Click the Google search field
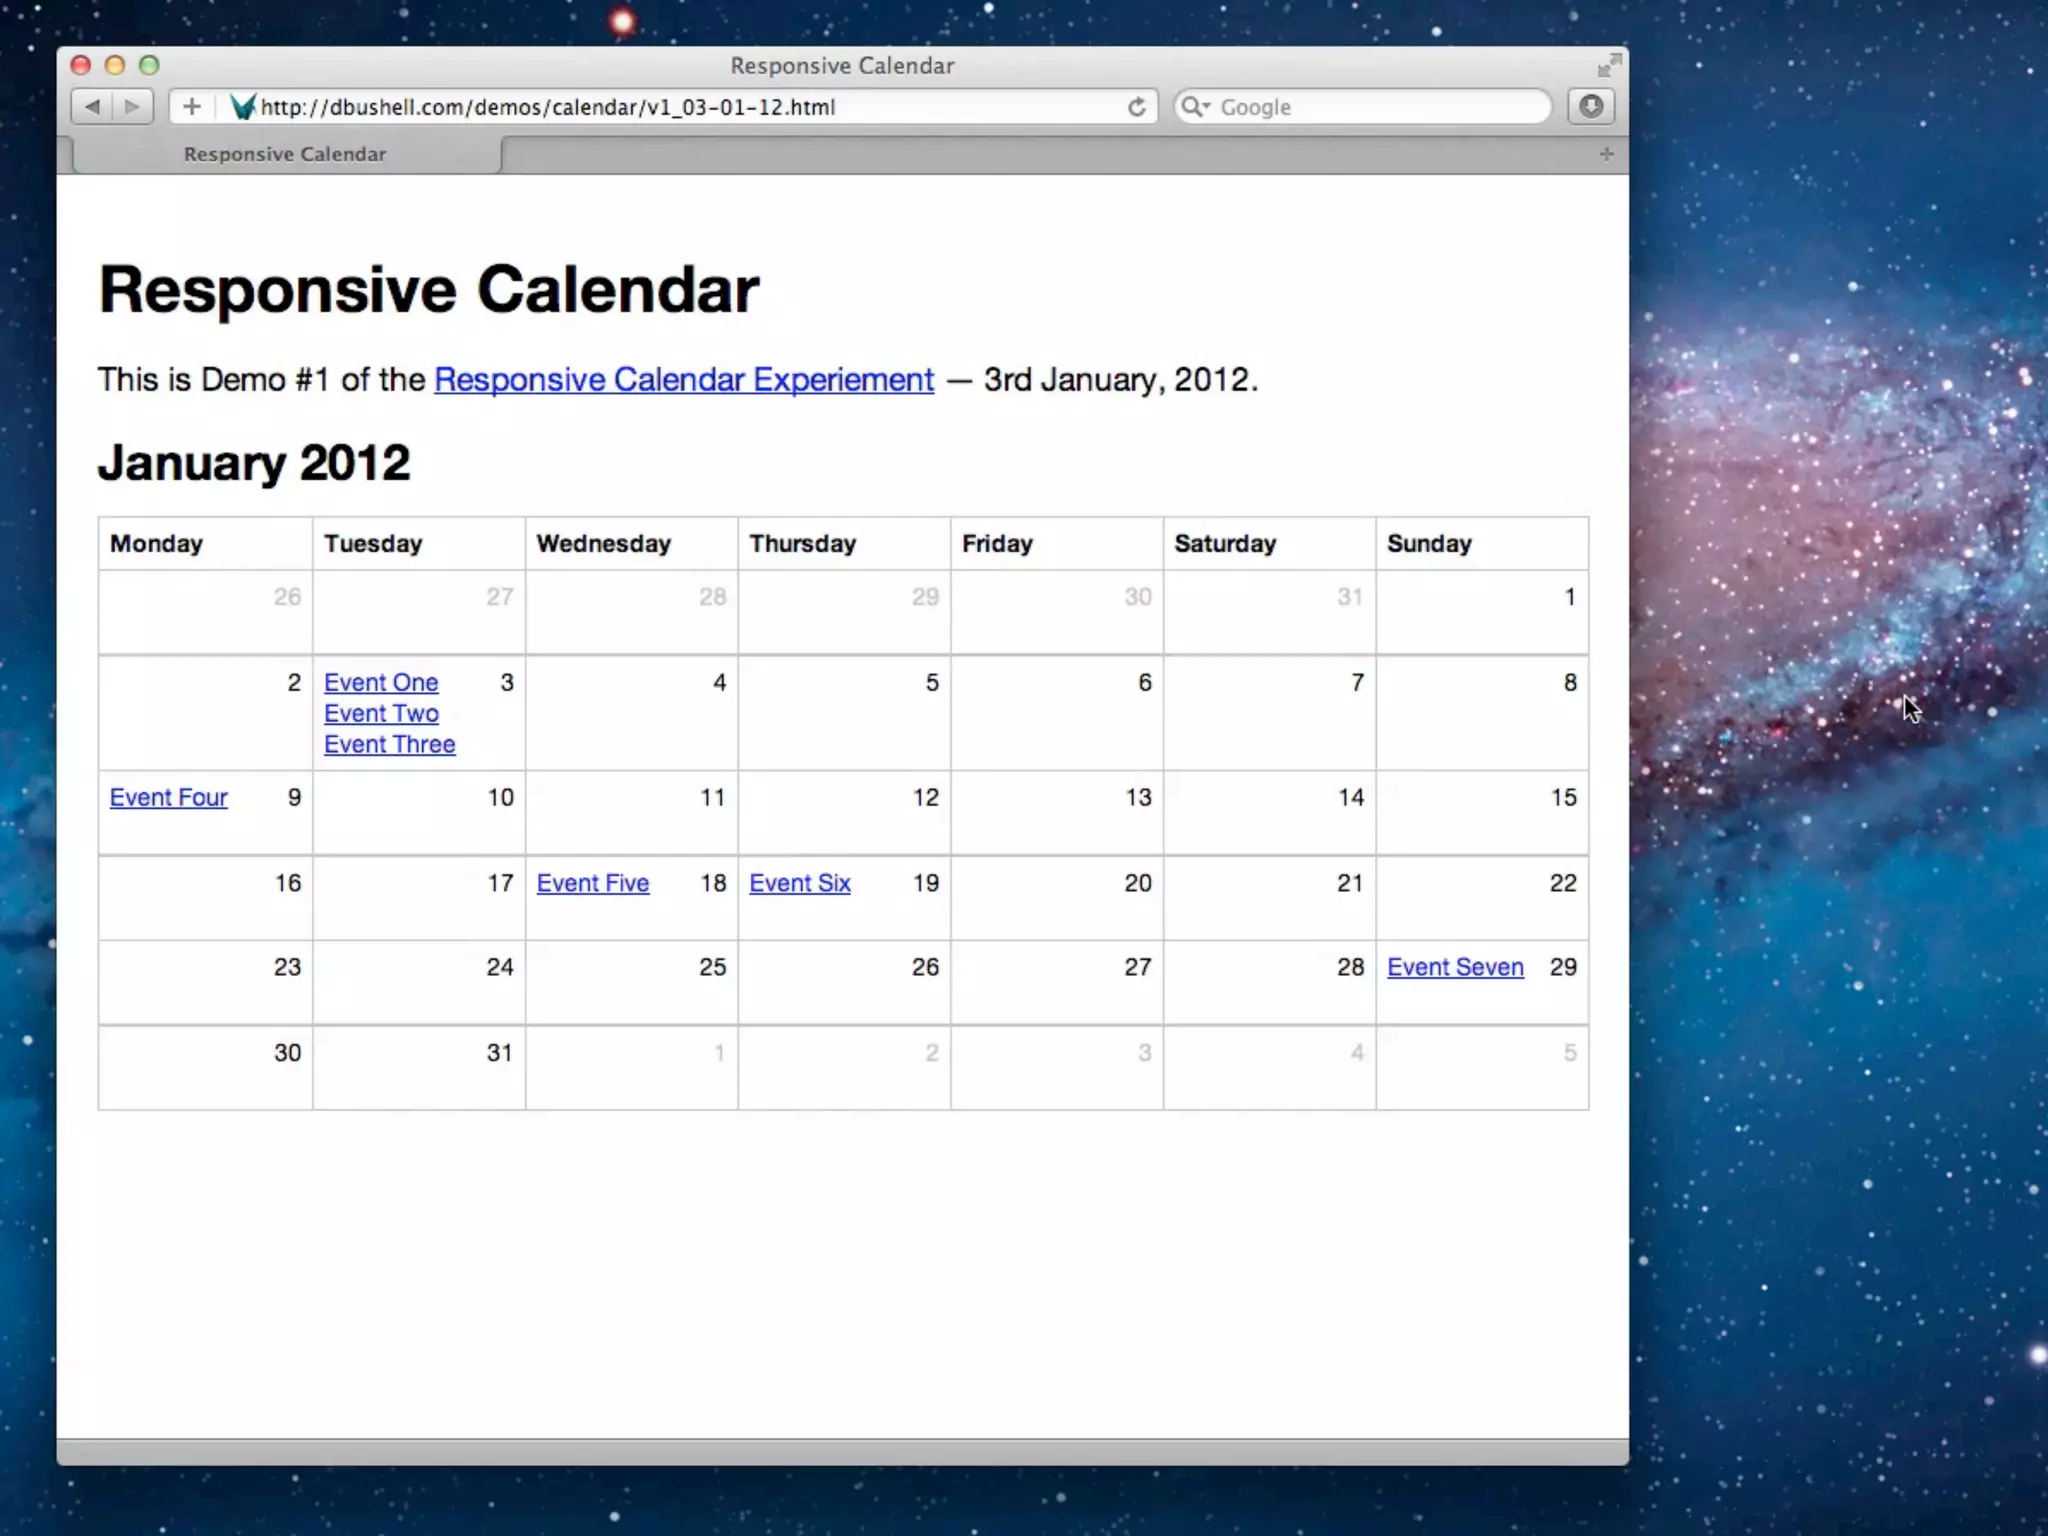Screen dimensions: 2048x1536 point(1380,107)
